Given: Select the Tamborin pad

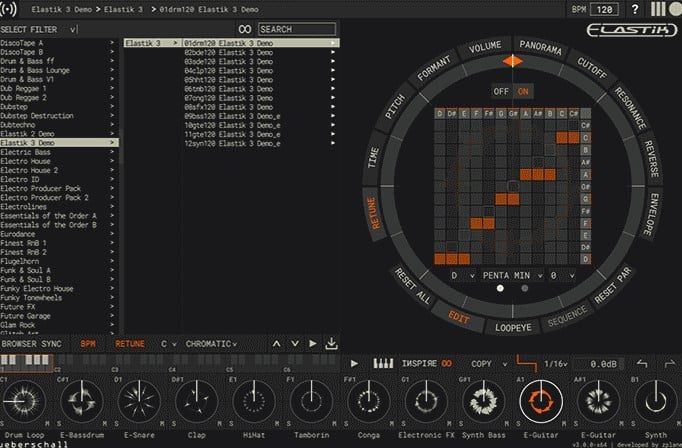Looking at the screenshot, I should (x=311, y=401).
